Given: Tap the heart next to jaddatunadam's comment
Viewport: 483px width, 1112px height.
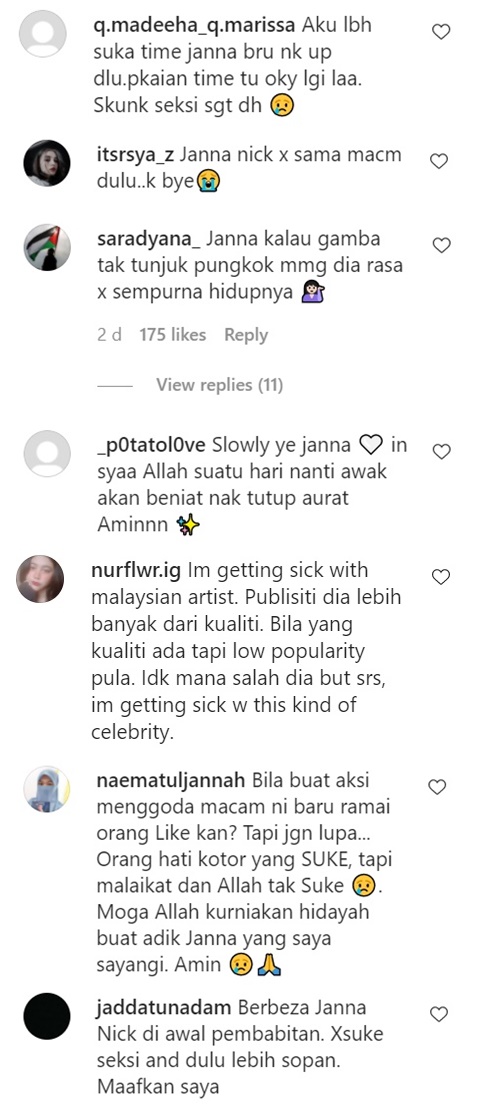Looking at the screenshot, I should point(439,1014).
